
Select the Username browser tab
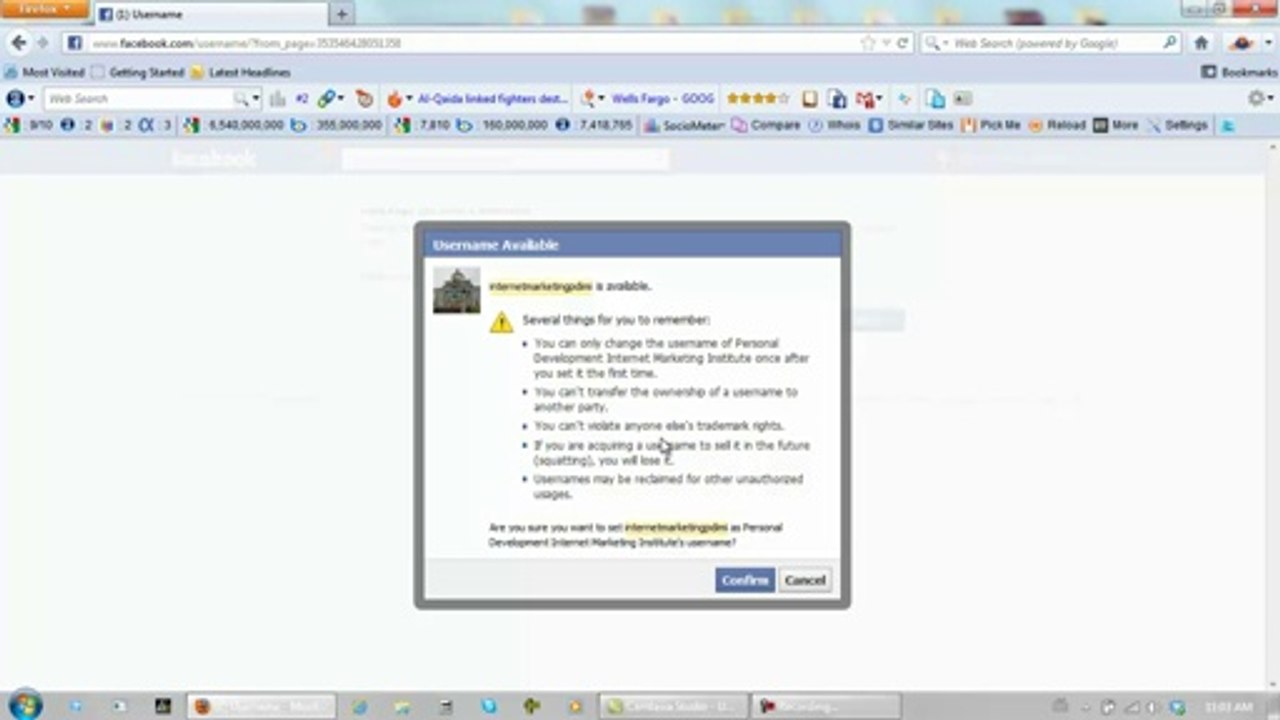coord(210,14)
